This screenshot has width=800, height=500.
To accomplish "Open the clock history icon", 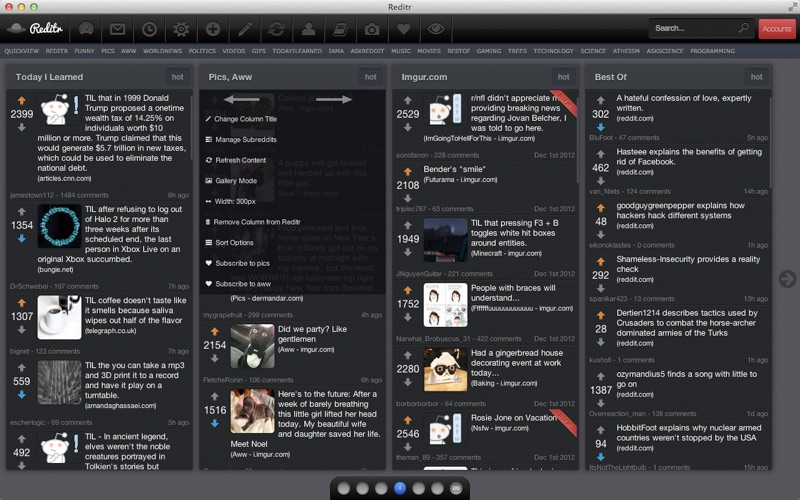I will [149, 29].
